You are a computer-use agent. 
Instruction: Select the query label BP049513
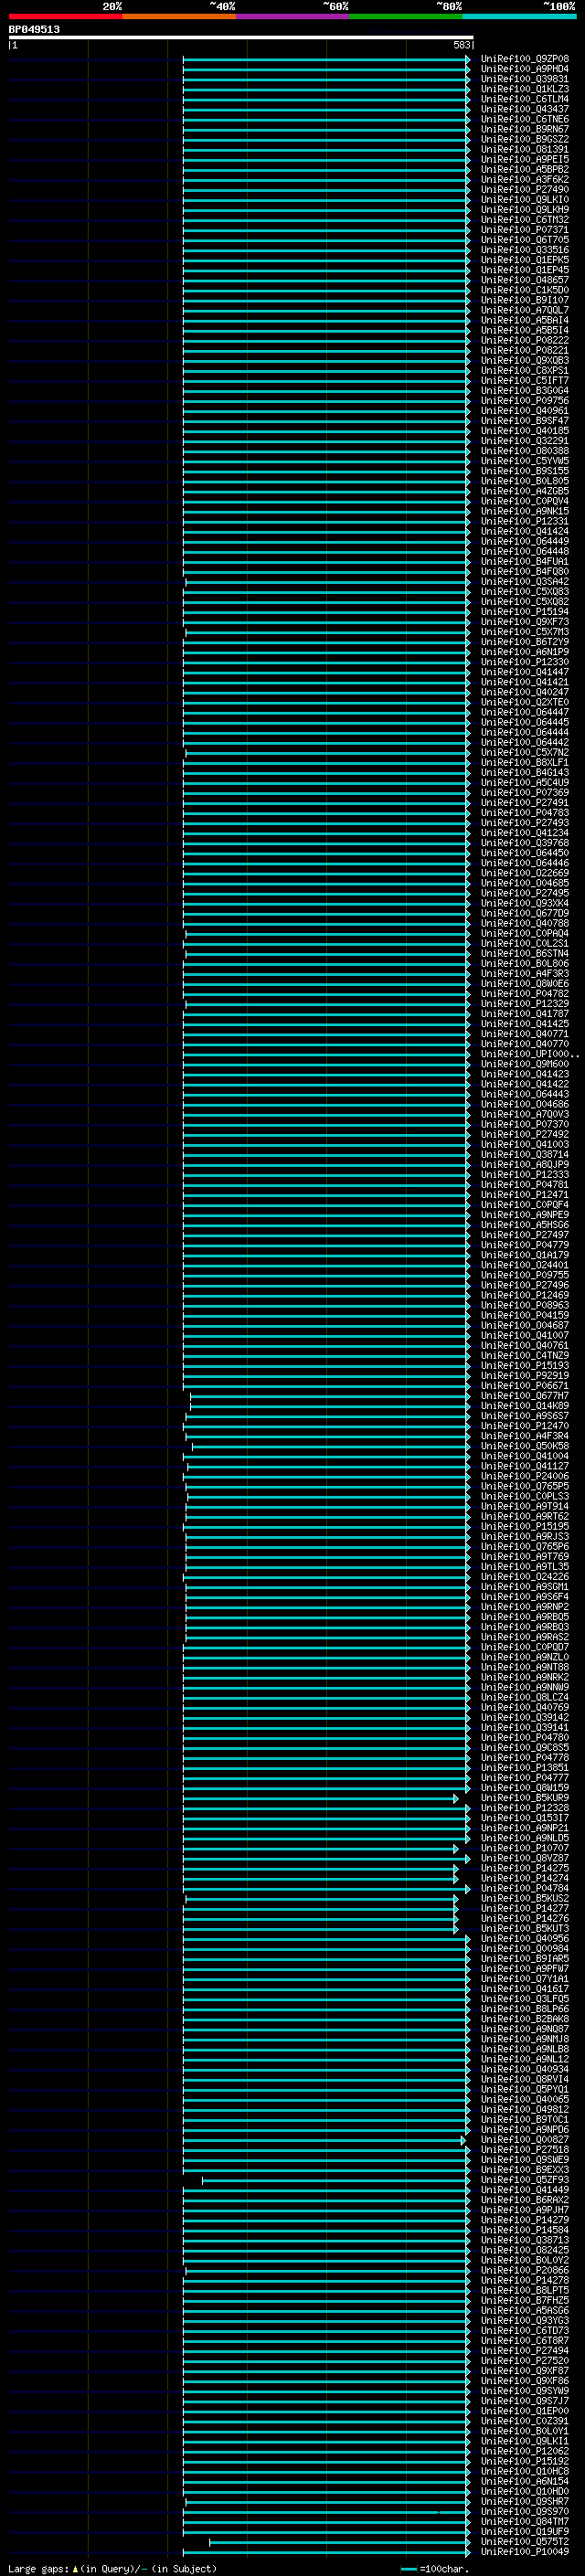pyautogui.click(x=34, y=29)
